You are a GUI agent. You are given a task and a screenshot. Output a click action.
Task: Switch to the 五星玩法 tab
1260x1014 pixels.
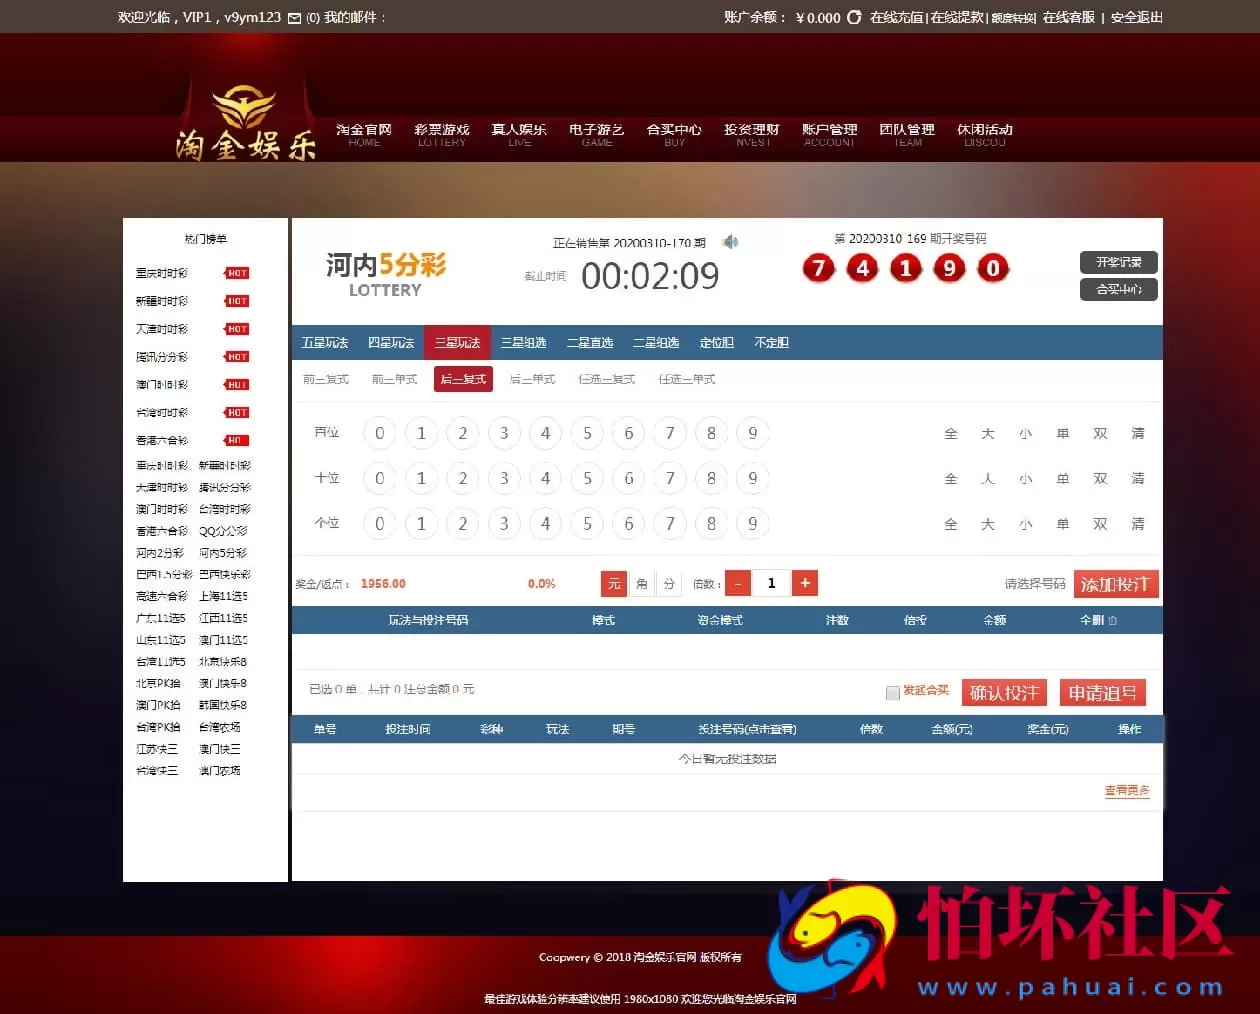(x=325, y=343)
